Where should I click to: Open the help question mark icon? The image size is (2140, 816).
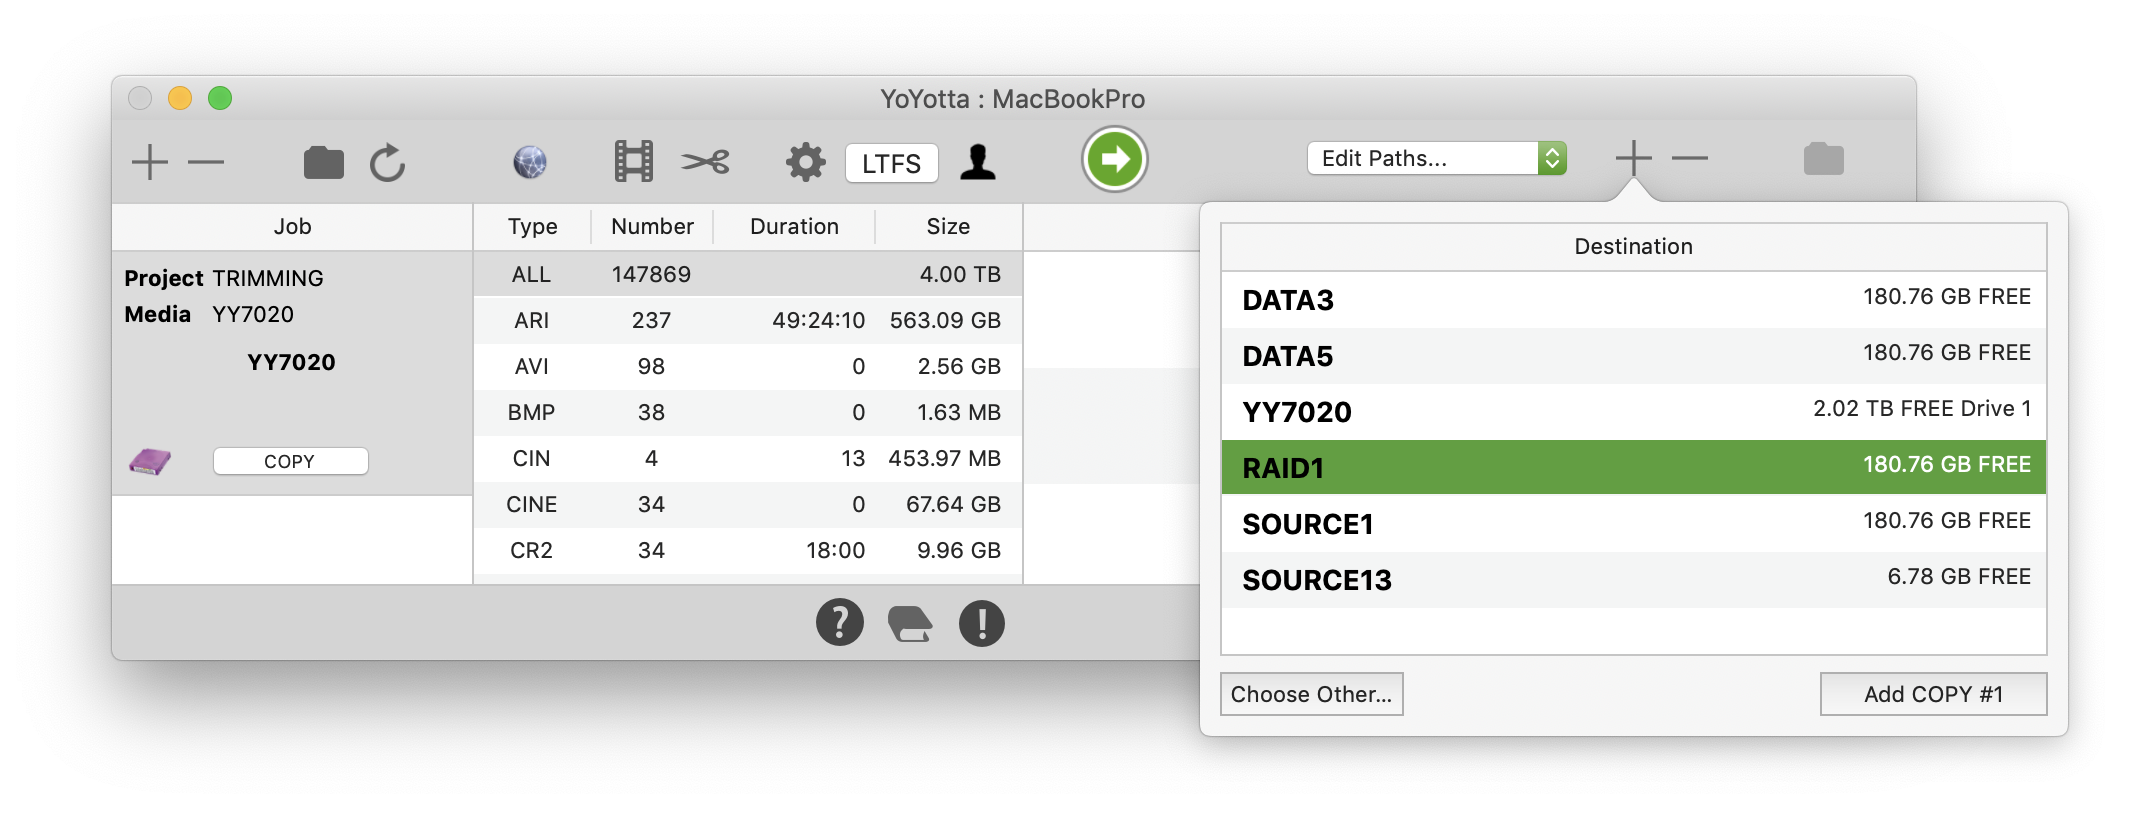point(840,623)
